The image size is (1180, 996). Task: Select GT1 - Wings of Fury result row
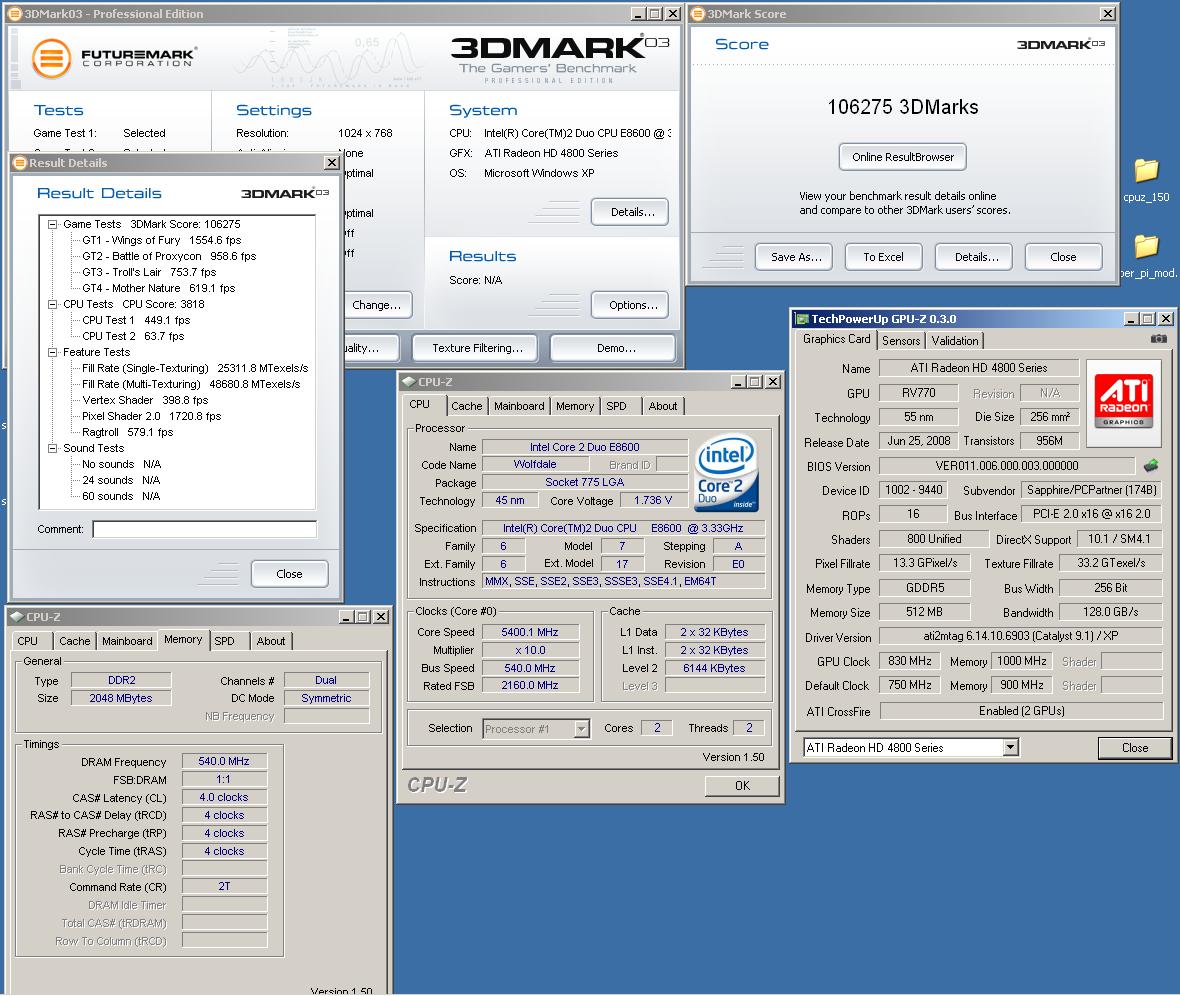tap(162, 240)
